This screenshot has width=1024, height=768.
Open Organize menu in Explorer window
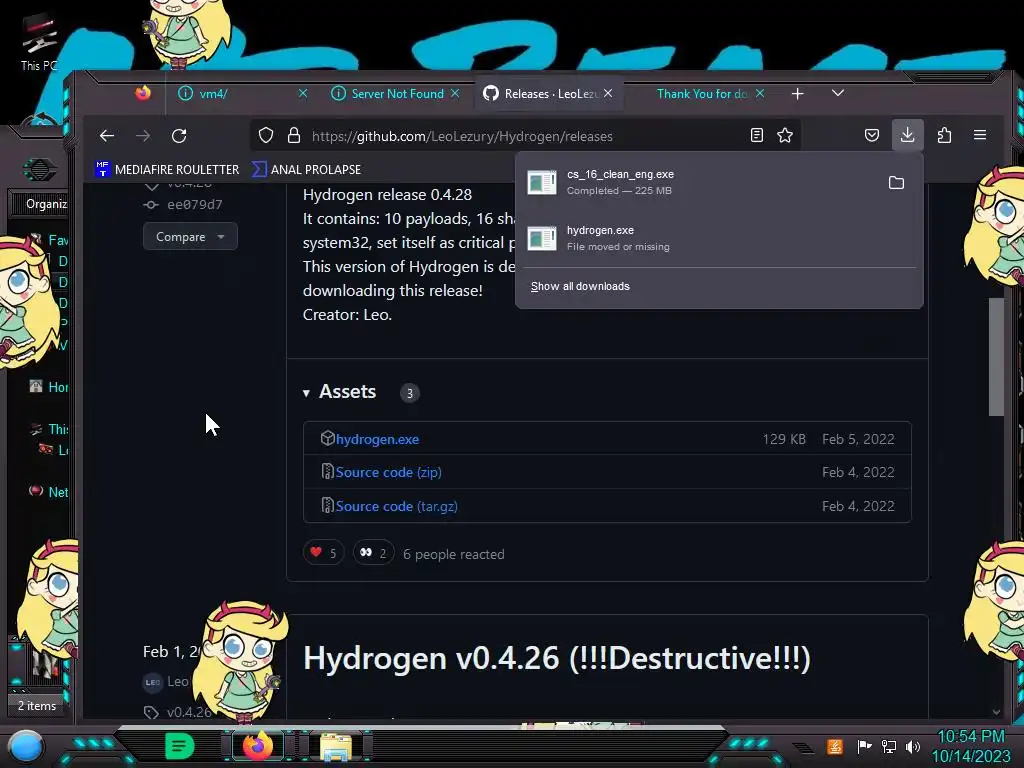[46, 204]
